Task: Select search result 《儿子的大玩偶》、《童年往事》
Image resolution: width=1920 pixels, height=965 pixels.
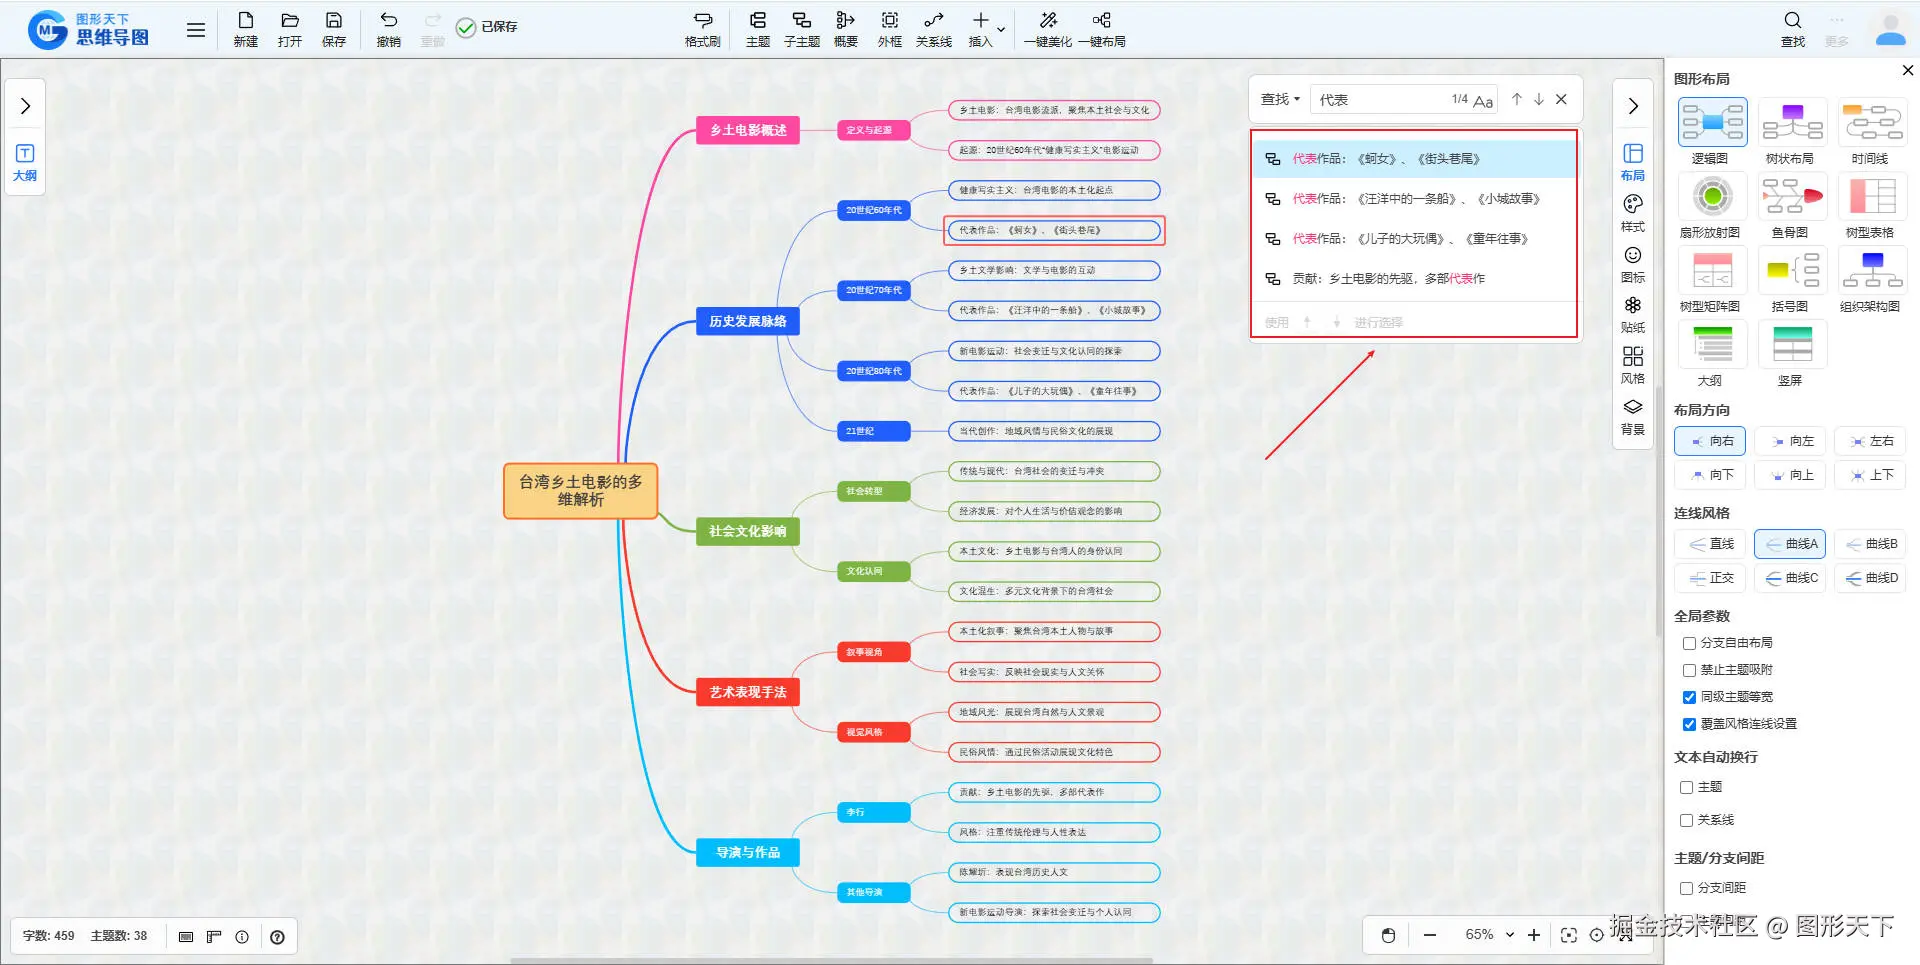Action: pos(1414,239)
